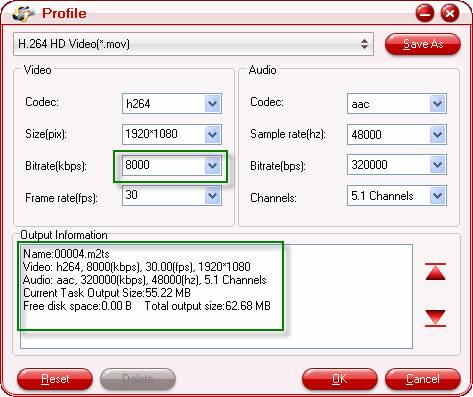Screen dimensions: 473x397
Task: Click the Cancel button
Action: coord(423,379)
